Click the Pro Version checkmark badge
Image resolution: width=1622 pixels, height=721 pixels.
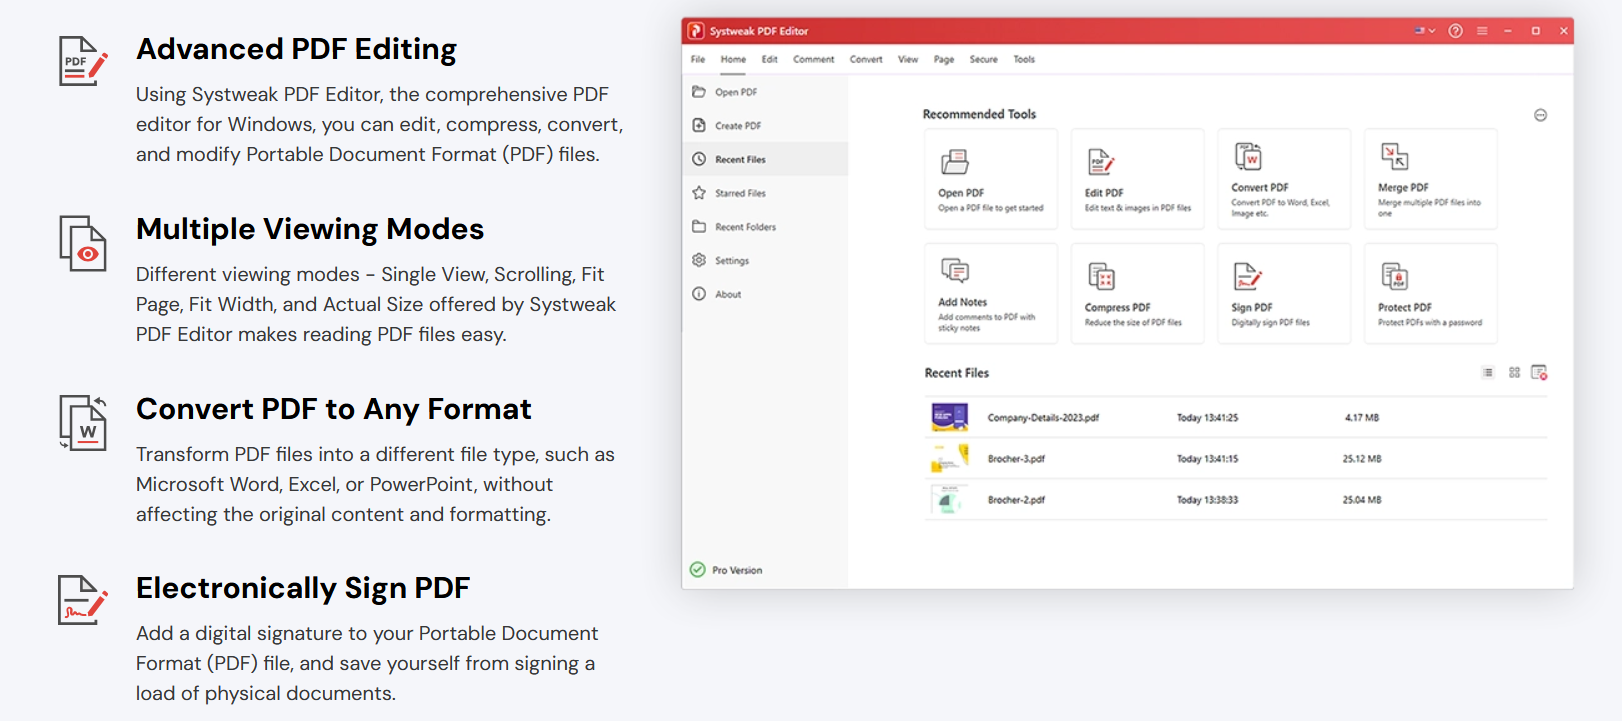697,570
